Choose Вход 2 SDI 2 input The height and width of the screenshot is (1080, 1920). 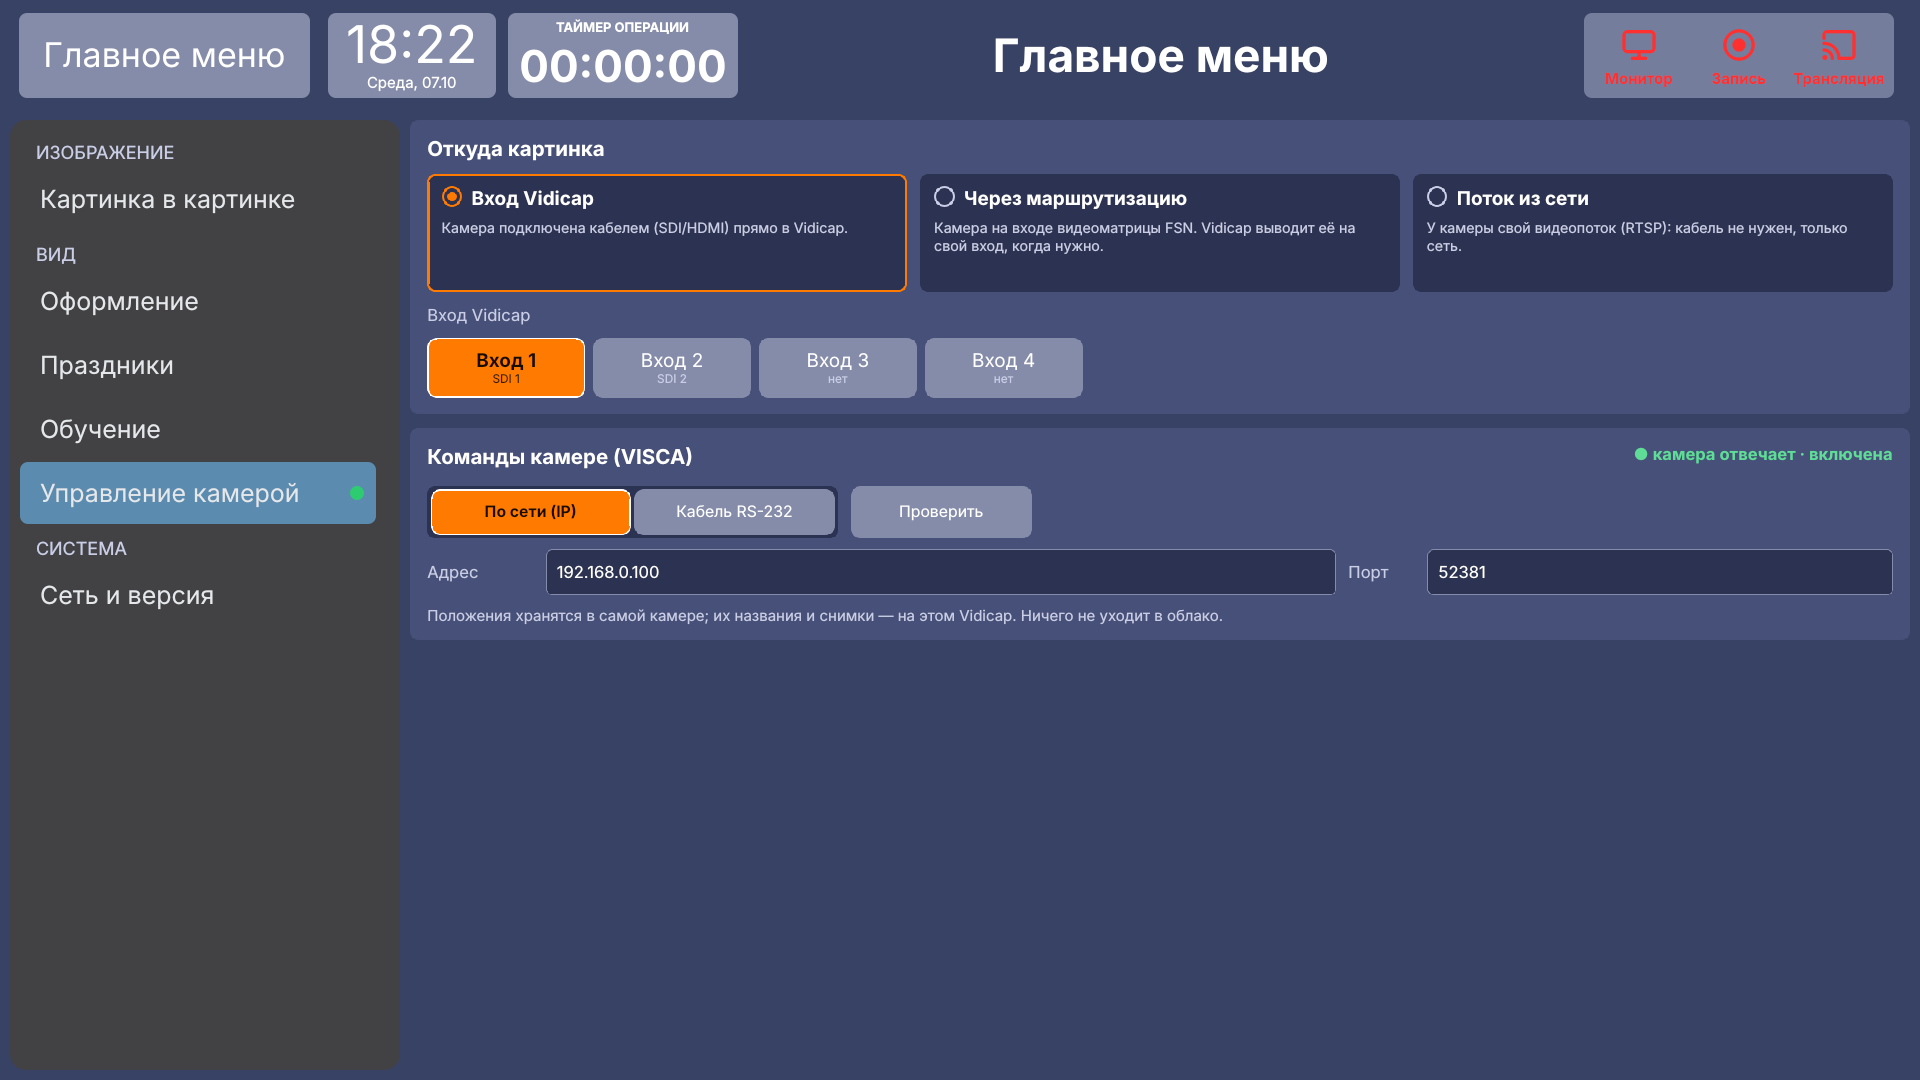pos(672,368)
